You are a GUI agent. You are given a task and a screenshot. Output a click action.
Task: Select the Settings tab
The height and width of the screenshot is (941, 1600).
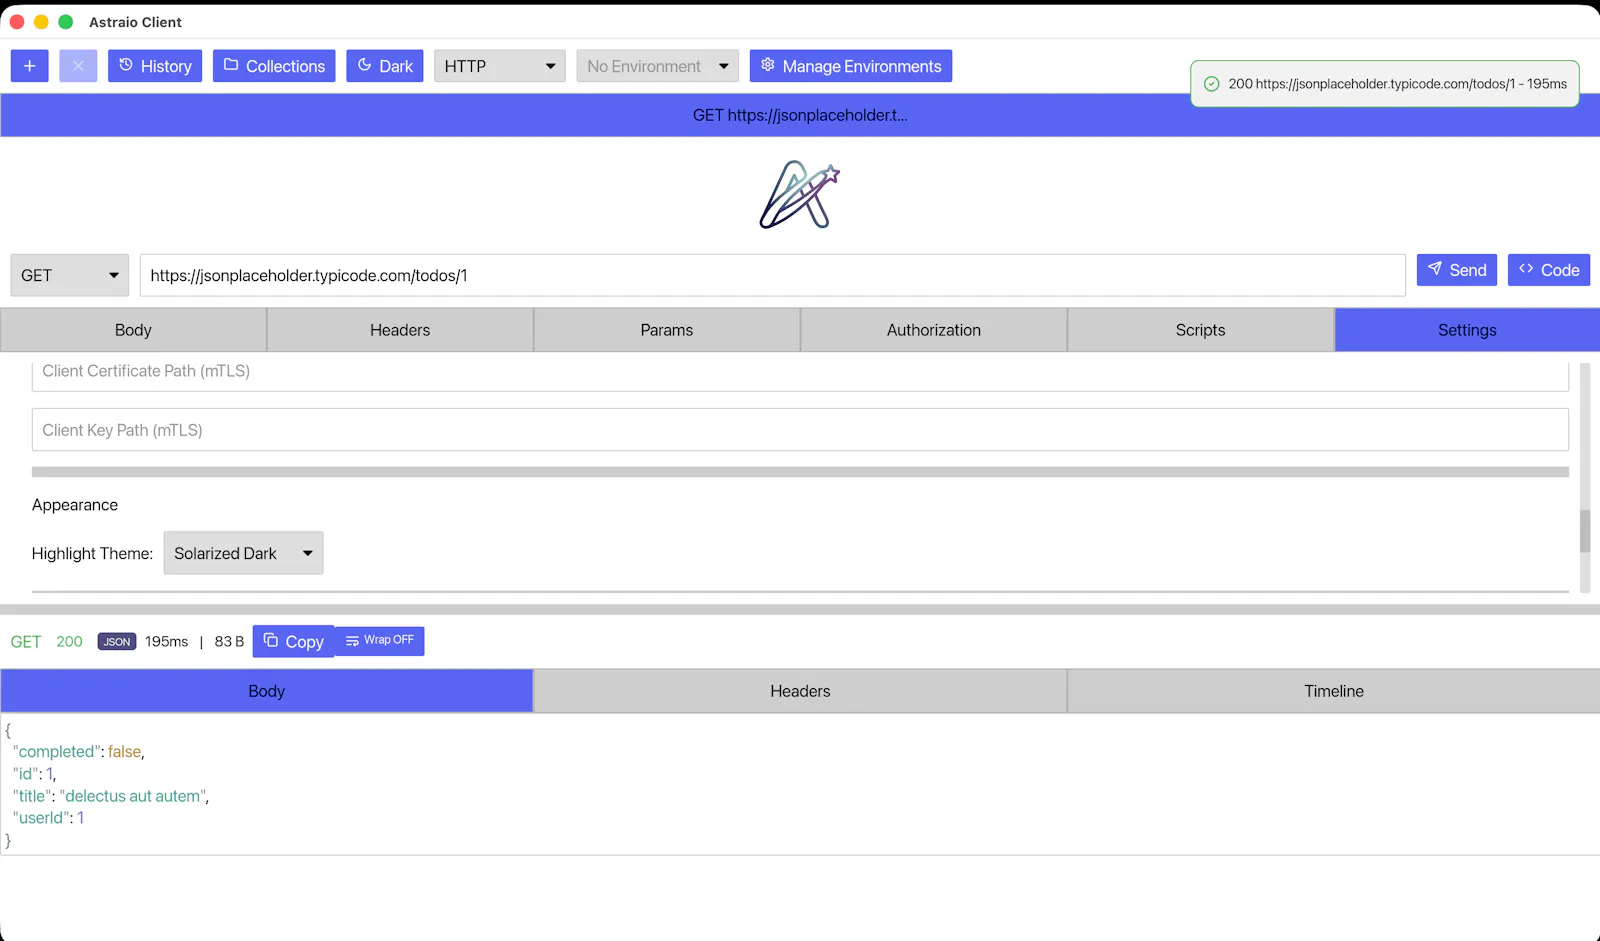coord(1467,330)
